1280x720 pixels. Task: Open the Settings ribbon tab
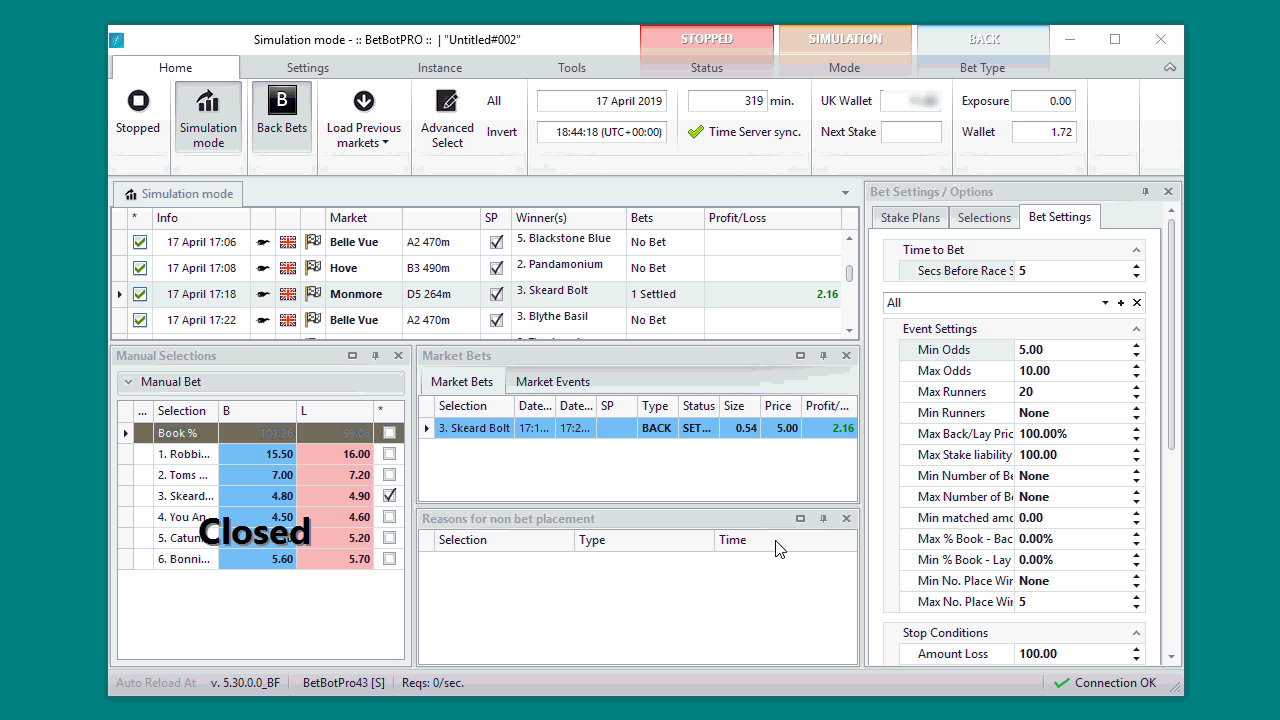[308, 68]
